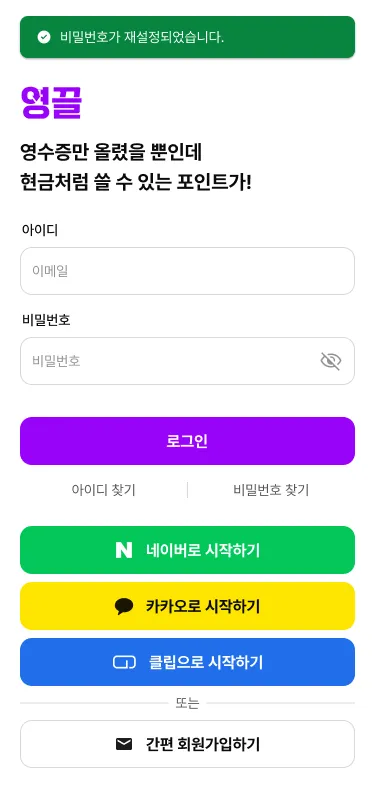Open the 비밀번호 찾기 link
Viewport: 375px width, 800px height.
click(271, 490)
